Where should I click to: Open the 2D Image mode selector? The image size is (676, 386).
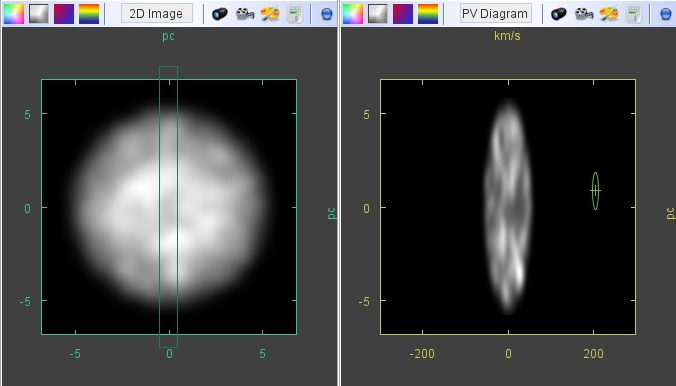(156, 14)
